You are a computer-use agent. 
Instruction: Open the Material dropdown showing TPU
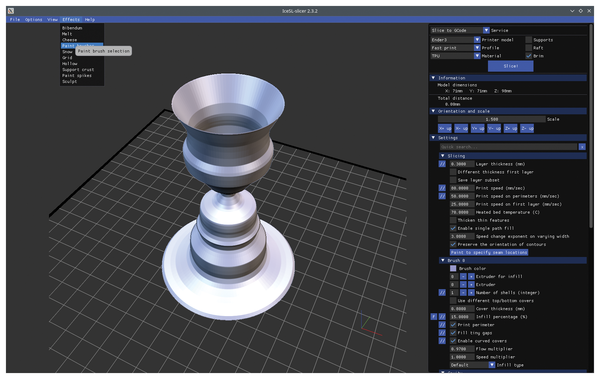[x=477, y=56]
